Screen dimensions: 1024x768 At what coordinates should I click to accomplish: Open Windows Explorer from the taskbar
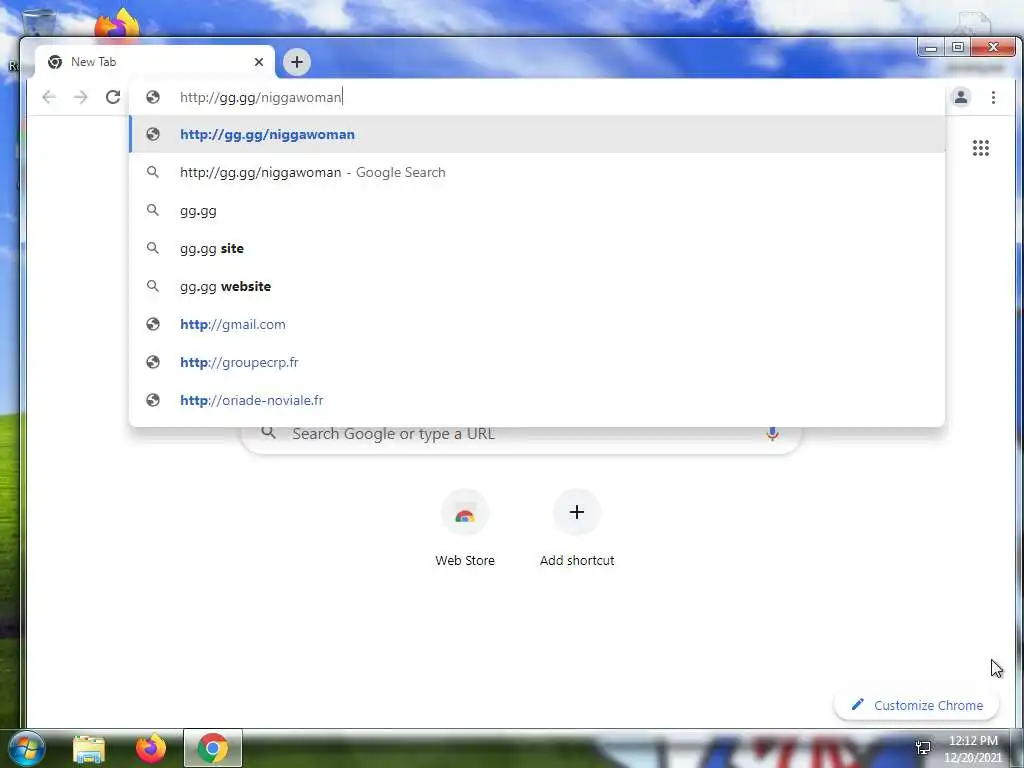(89, 748)
